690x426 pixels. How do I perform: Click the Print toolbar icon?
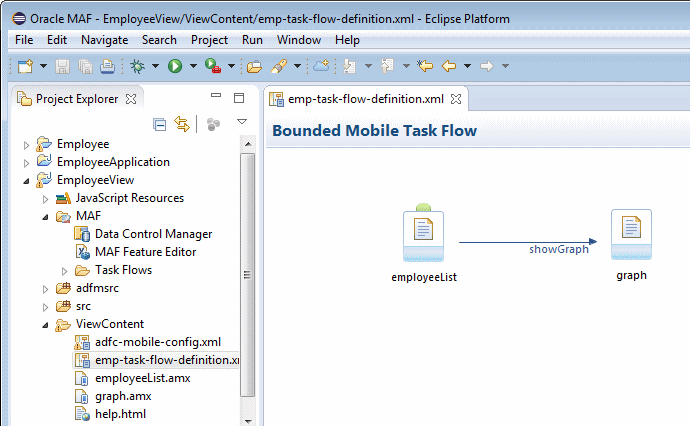107,66
